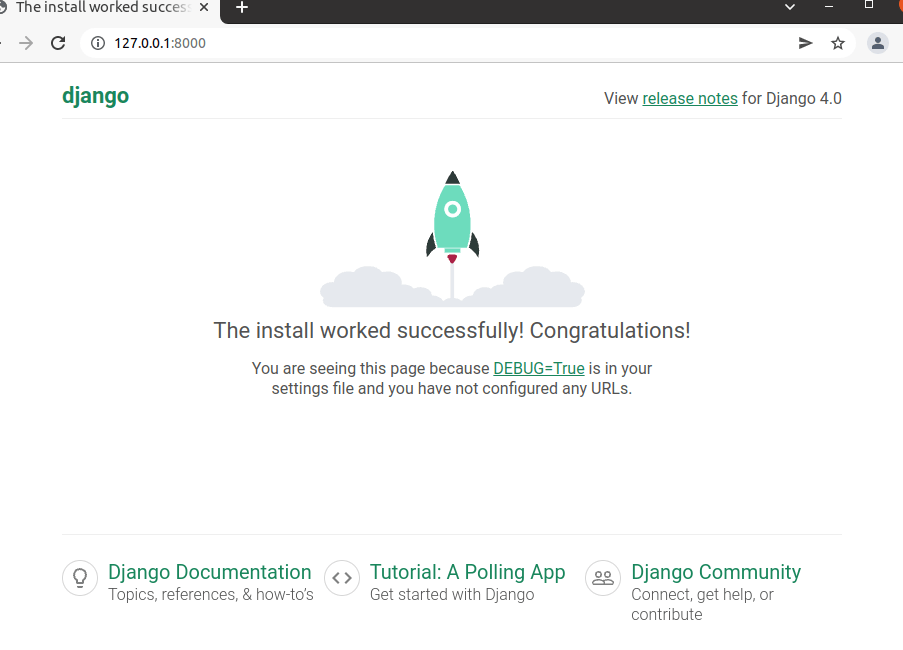Open Django Documentation link
Screen dimensions: 903x650
click(x=209, y=572)
